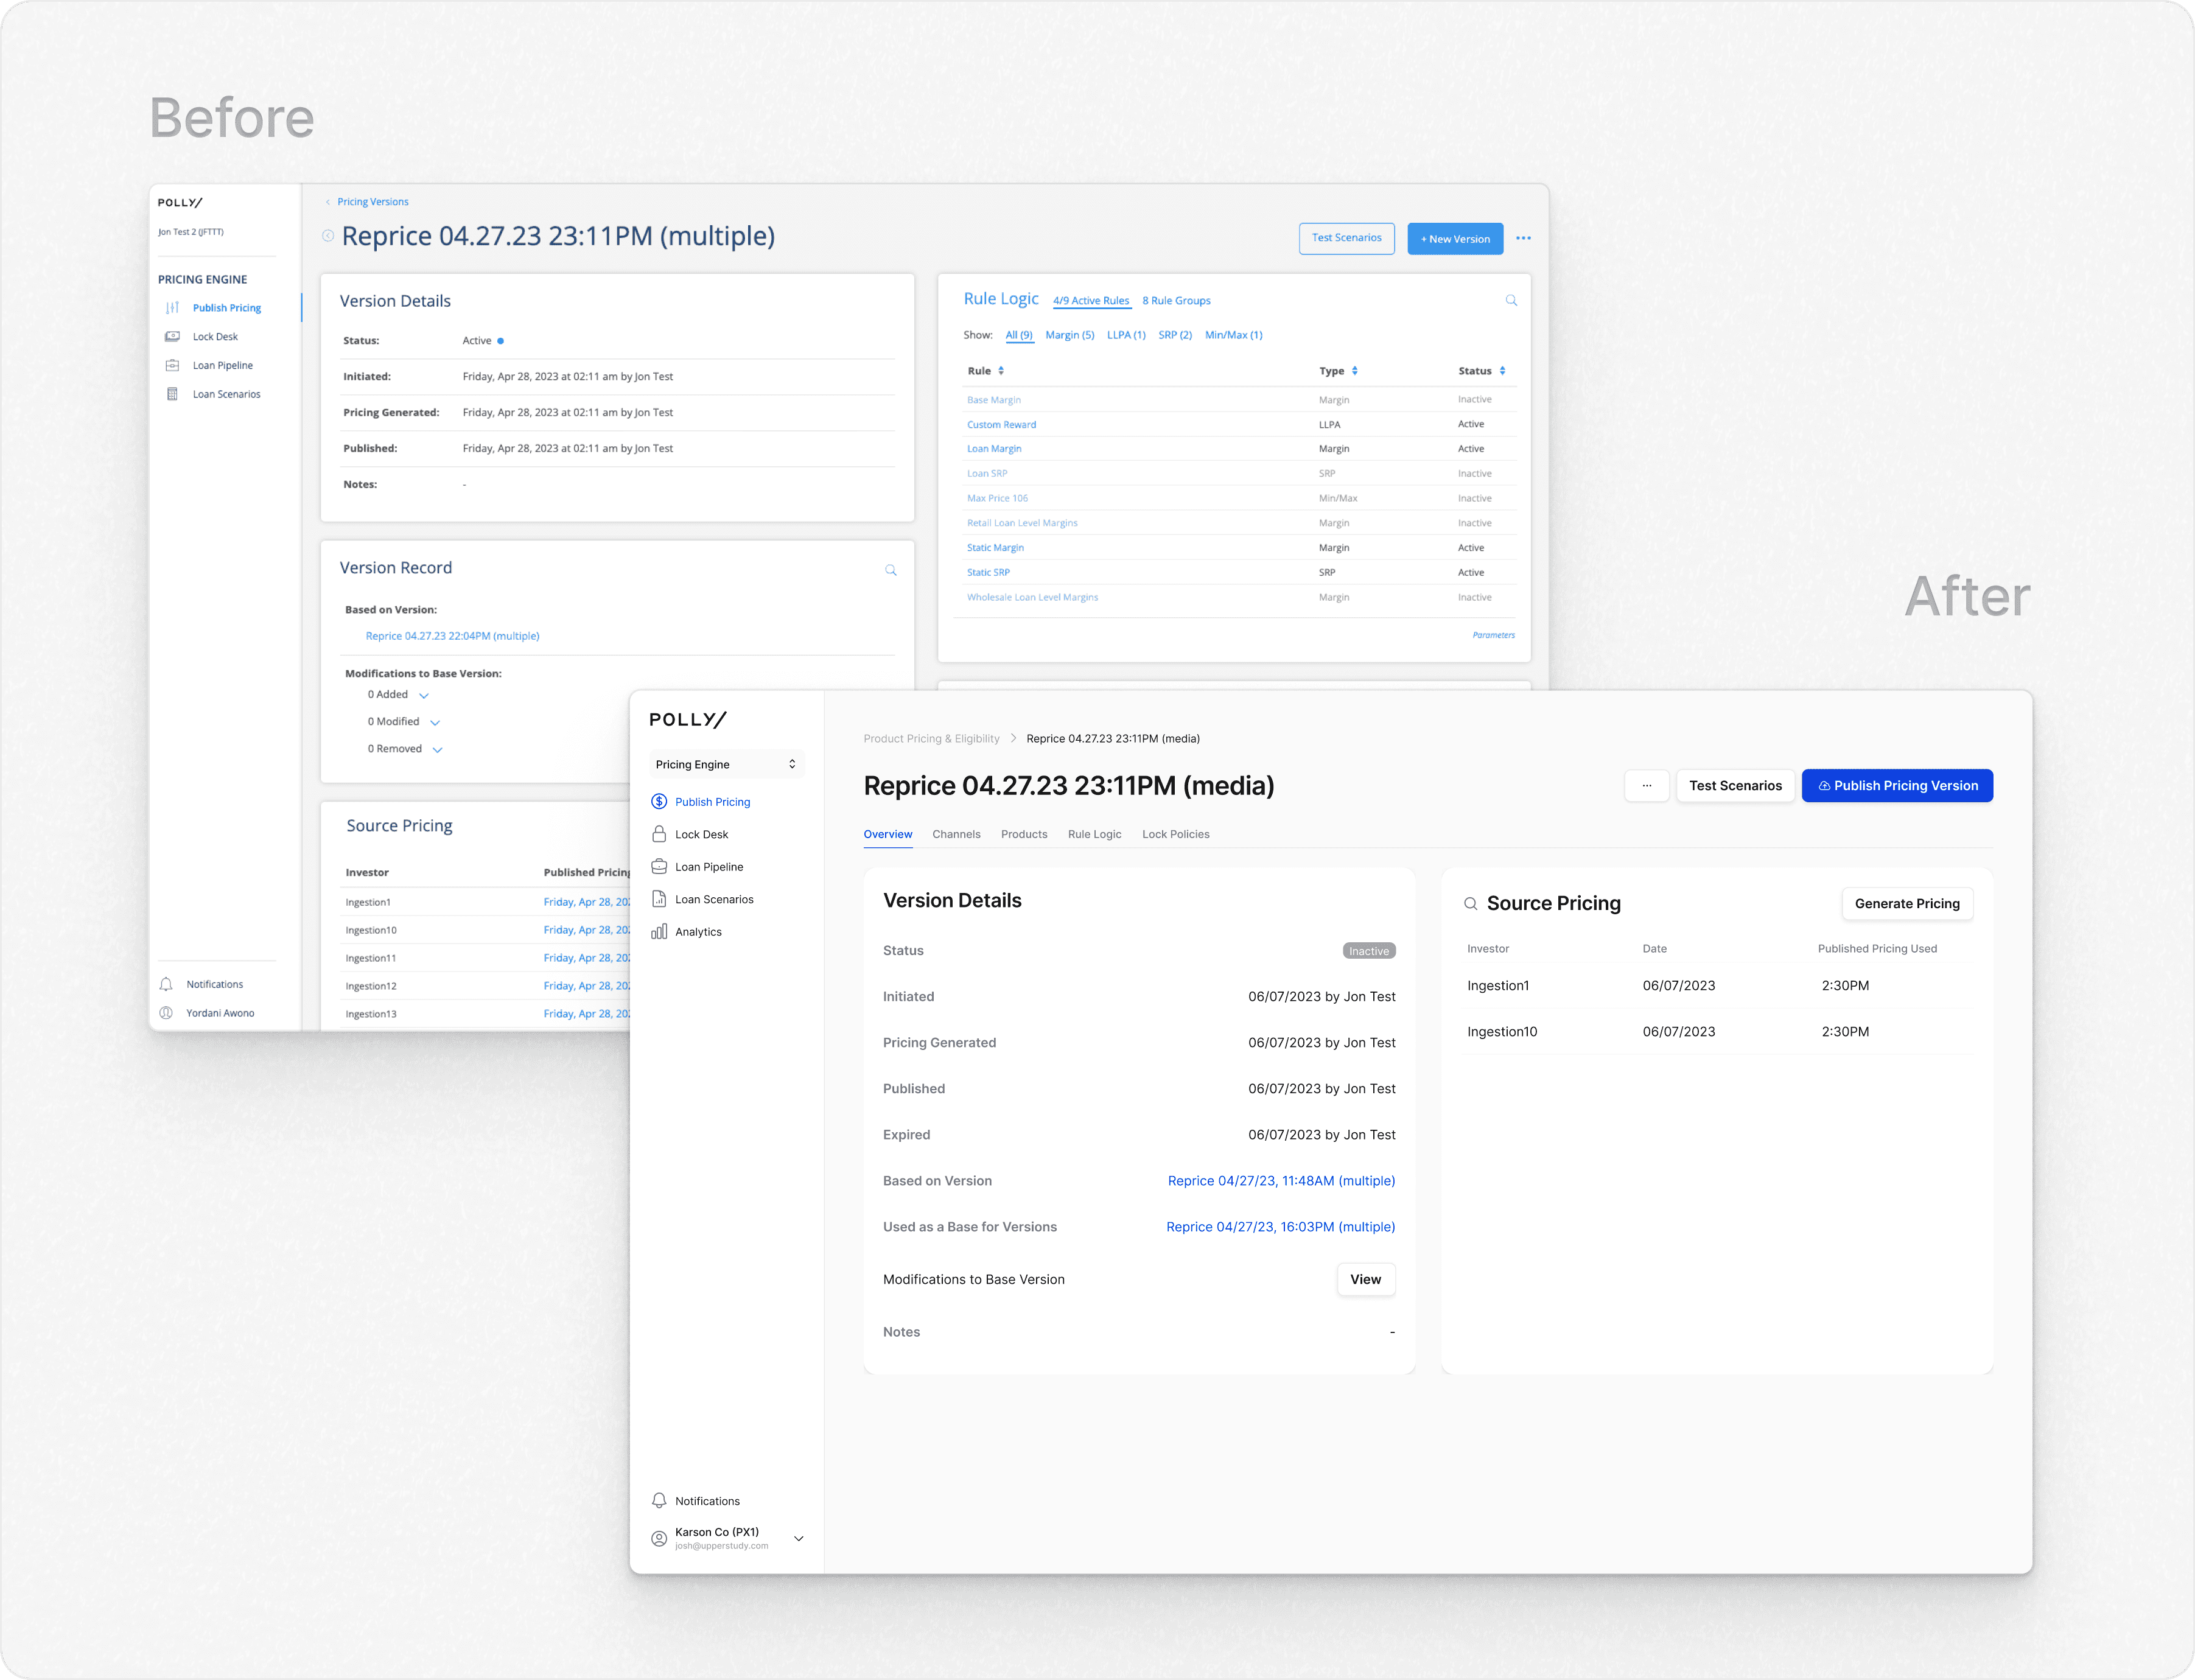Click back circle icon beside Before page title
The width and height of the screenshot is (2195, 1680).
tap(328, 236)
